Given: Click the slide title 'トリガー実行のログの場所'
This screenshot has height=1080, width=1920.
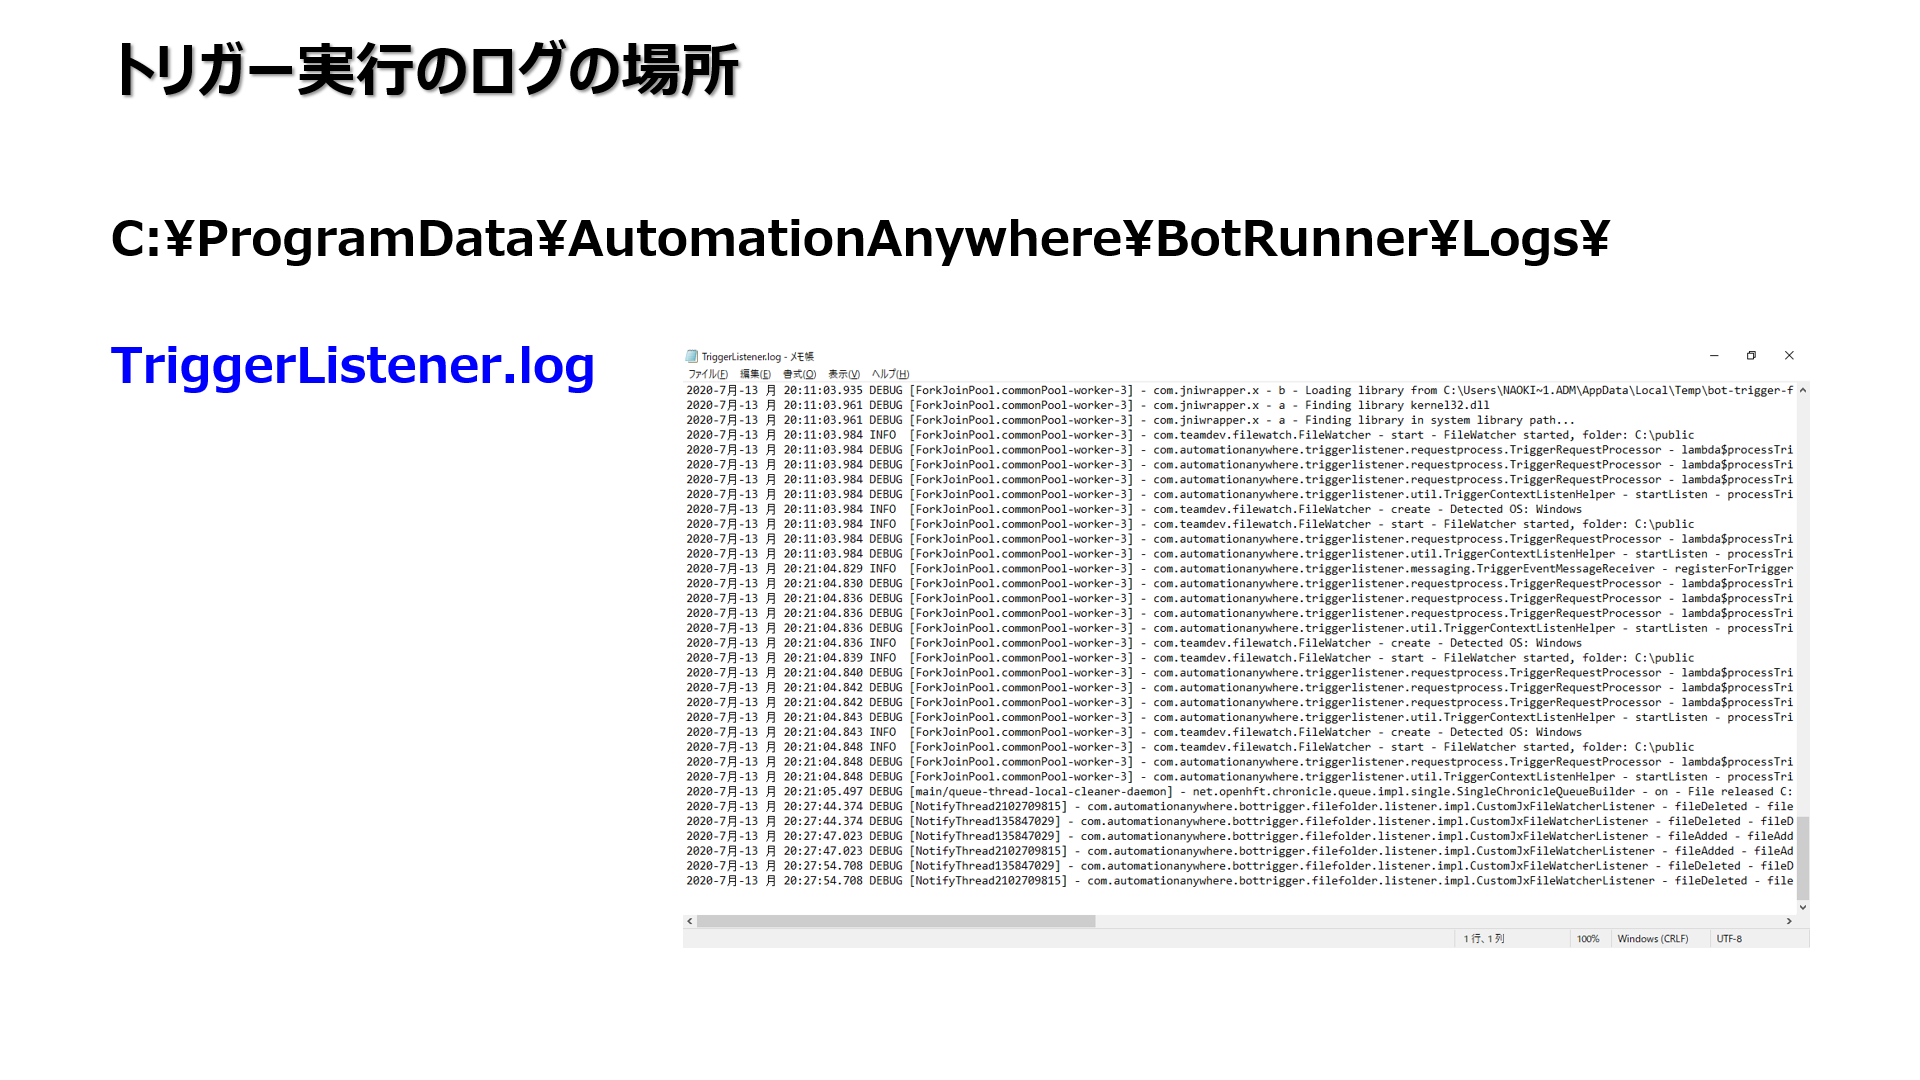Looking at the screenshot, I should point(426,70).
